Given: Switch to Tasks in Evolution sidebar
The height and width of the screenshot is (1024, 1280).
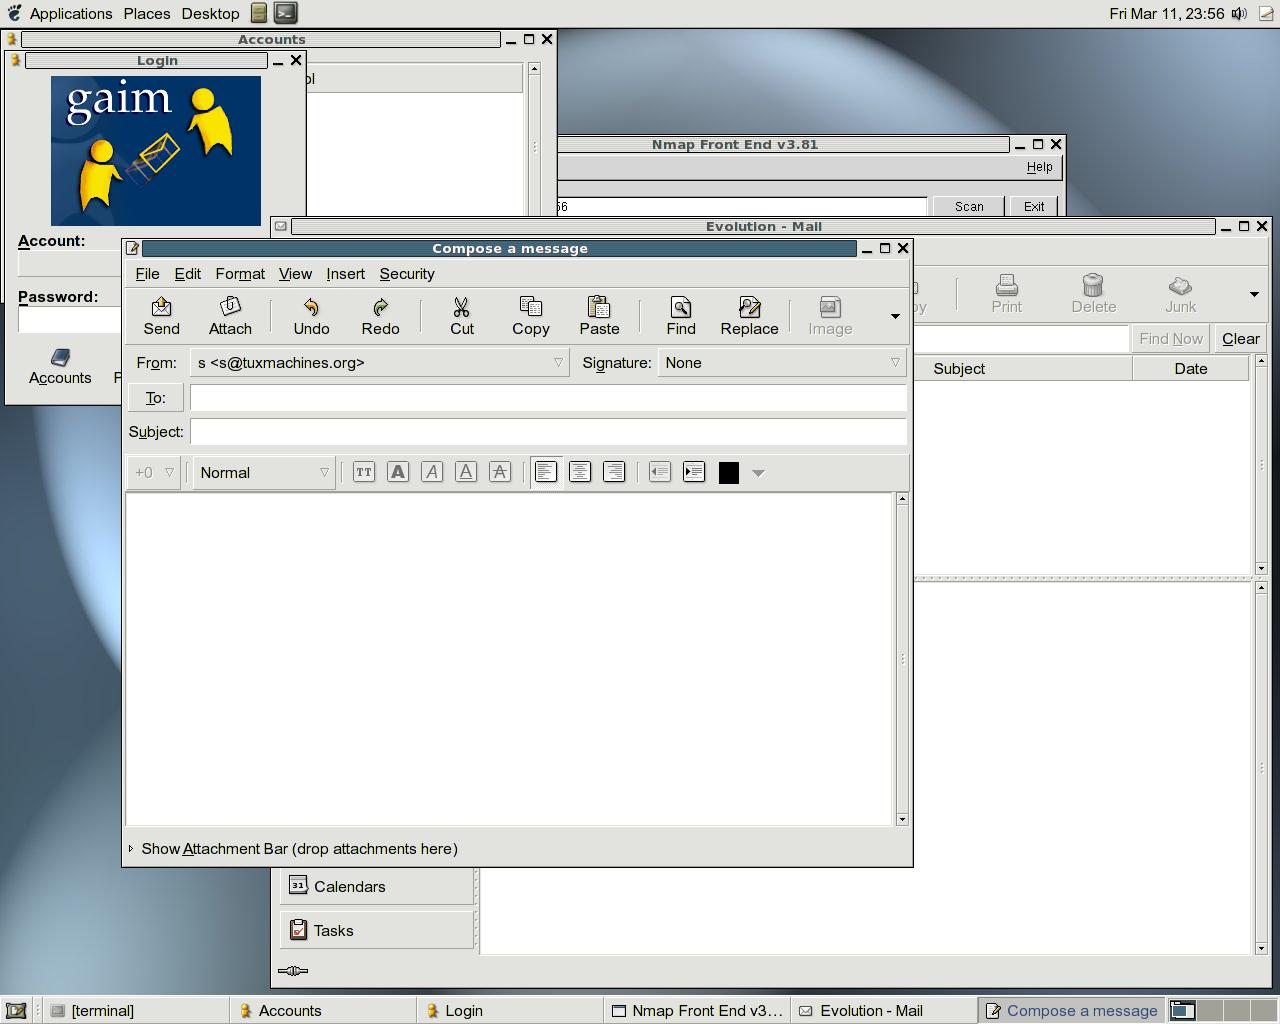Looking at the screenshot, I should point(378,931).
